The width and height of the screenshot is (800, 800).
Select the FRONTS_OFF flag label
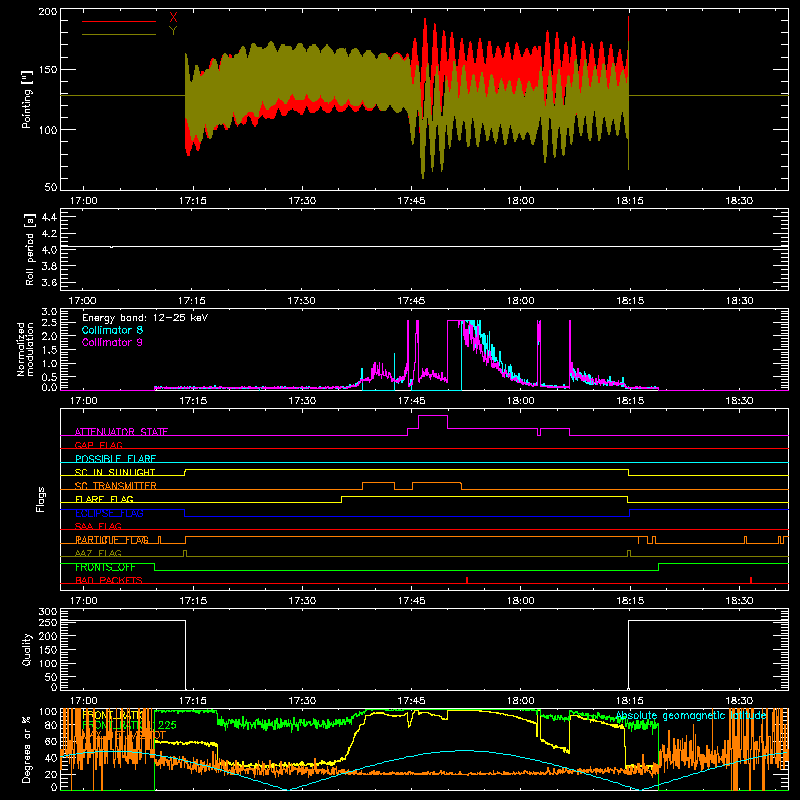coord(105,567)
